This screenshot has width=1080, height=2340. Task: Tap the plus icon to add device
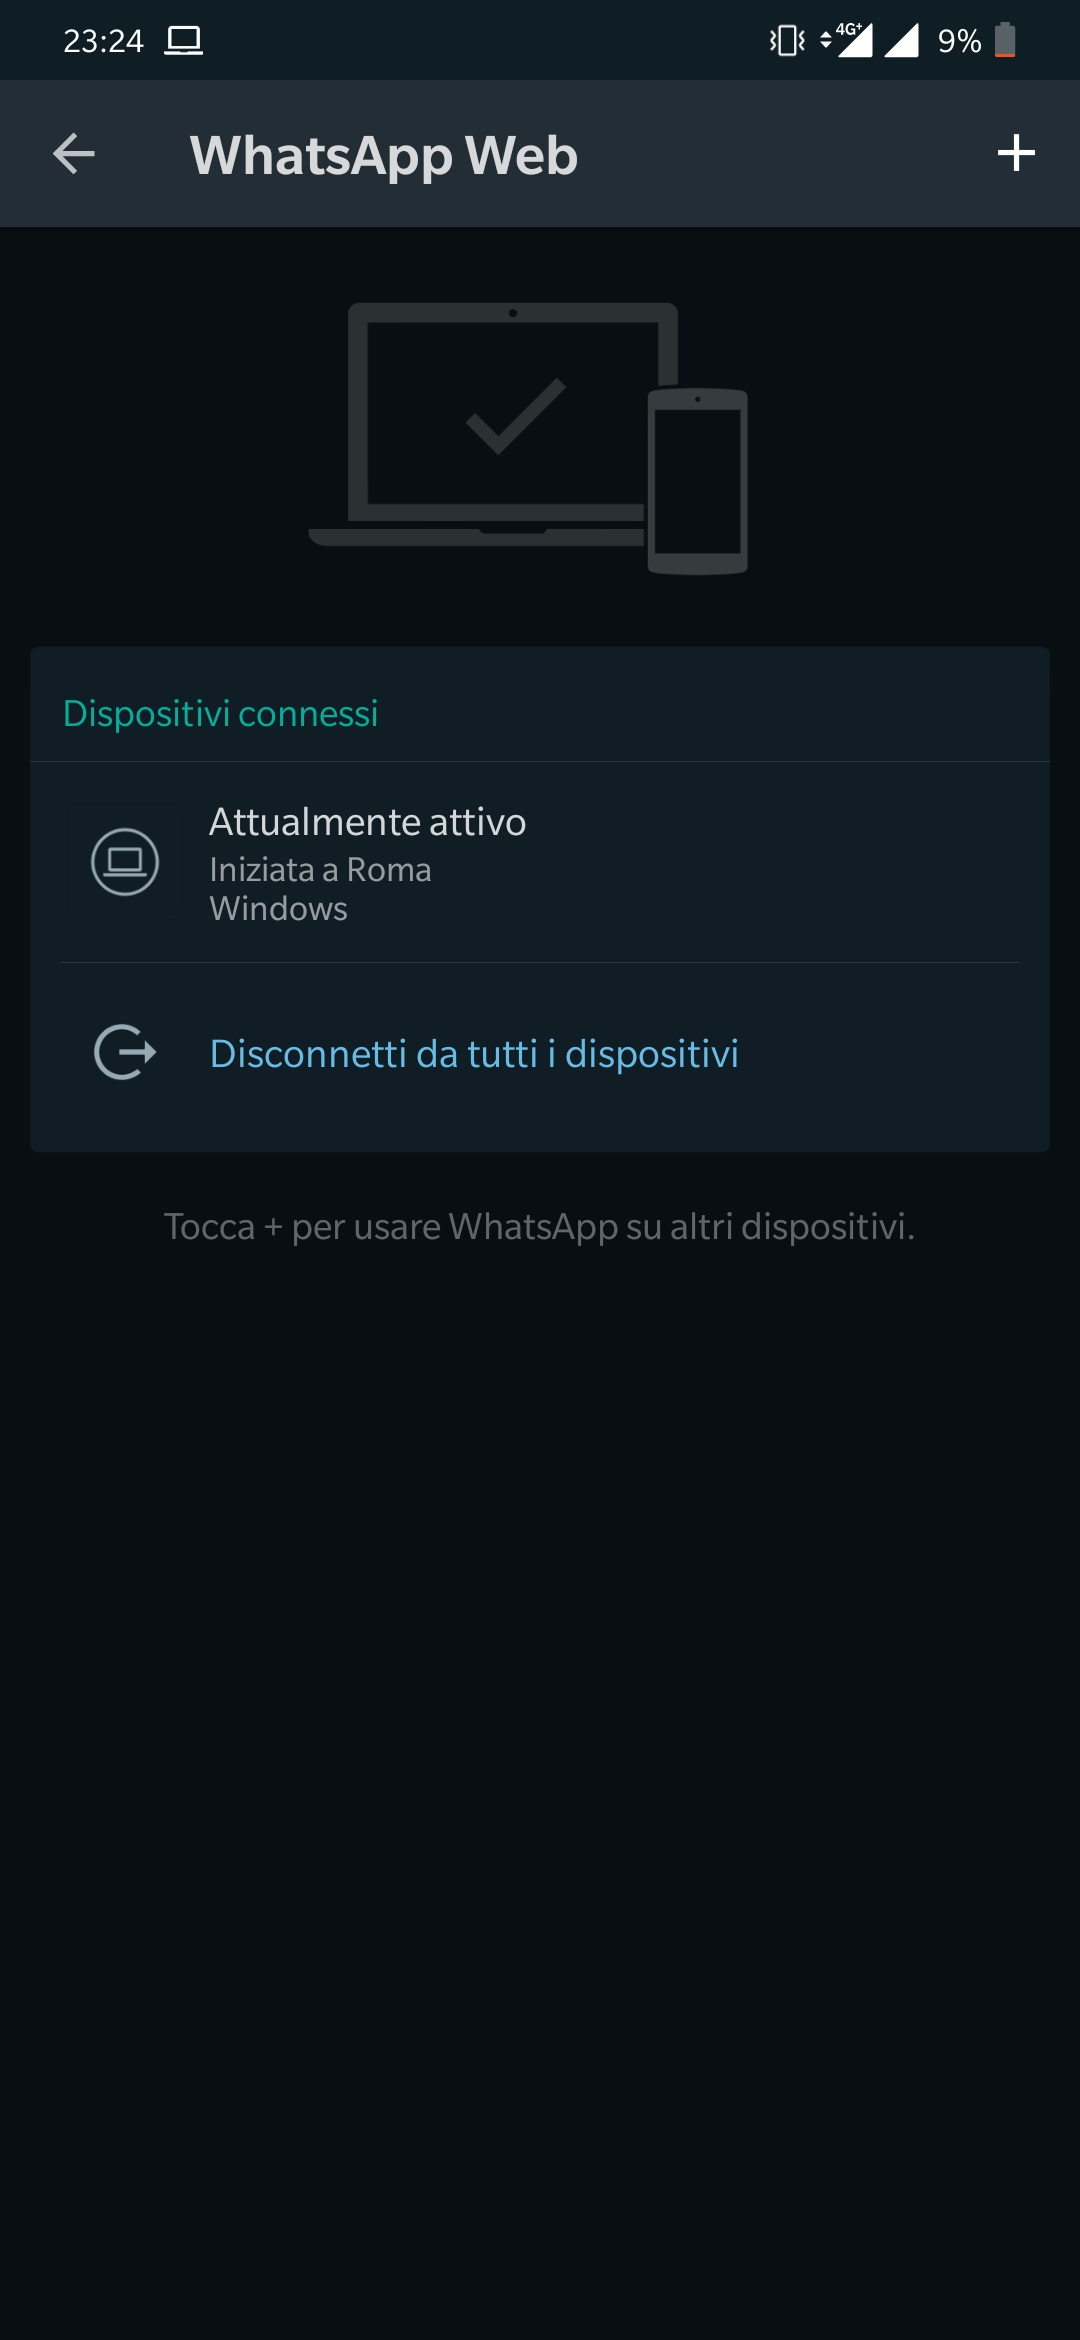coord(1015,153)
